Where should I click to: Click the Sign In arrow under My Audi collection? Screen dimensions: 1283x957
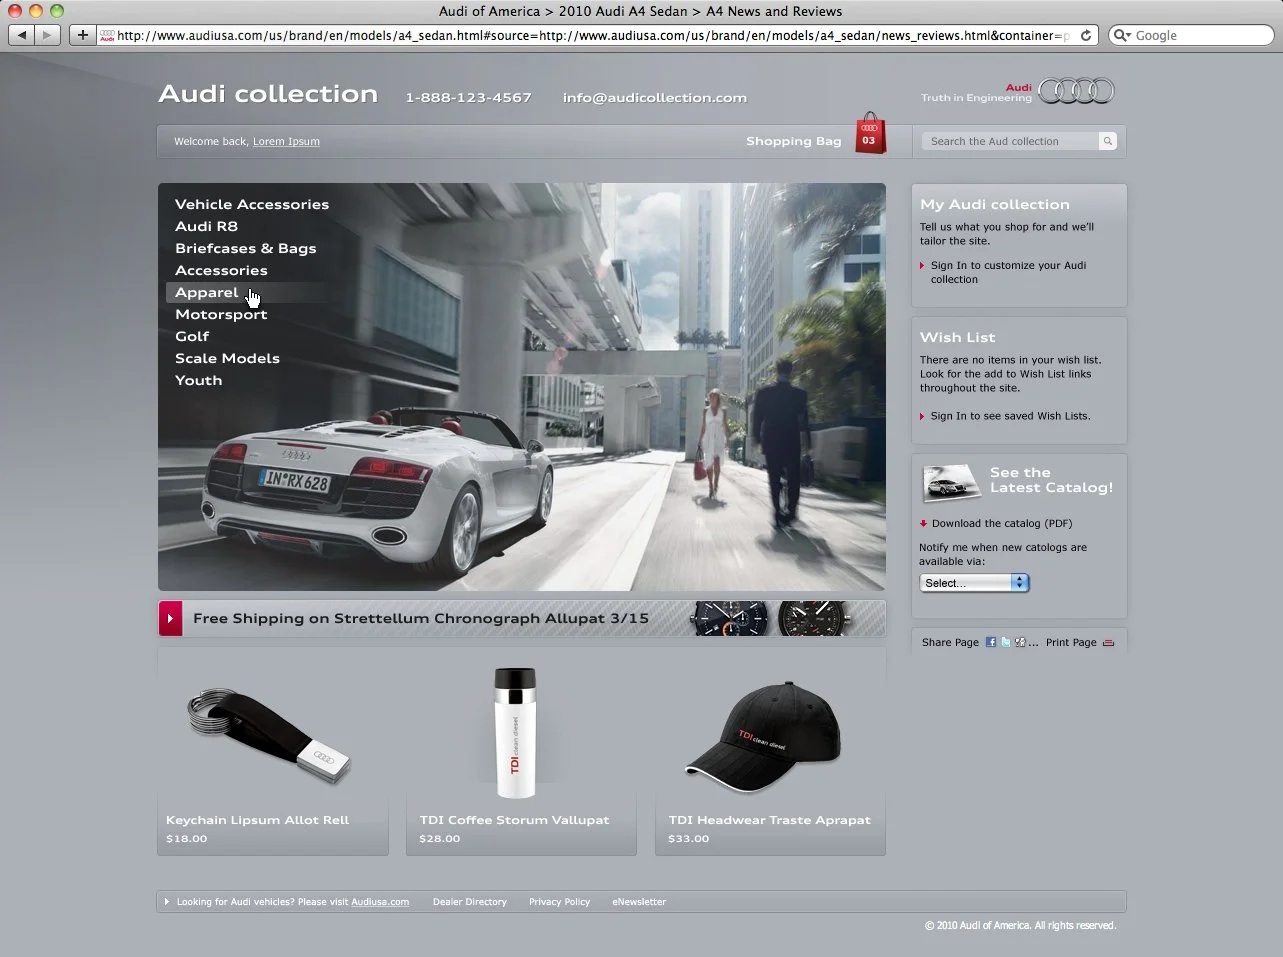[x=923, y=266]
